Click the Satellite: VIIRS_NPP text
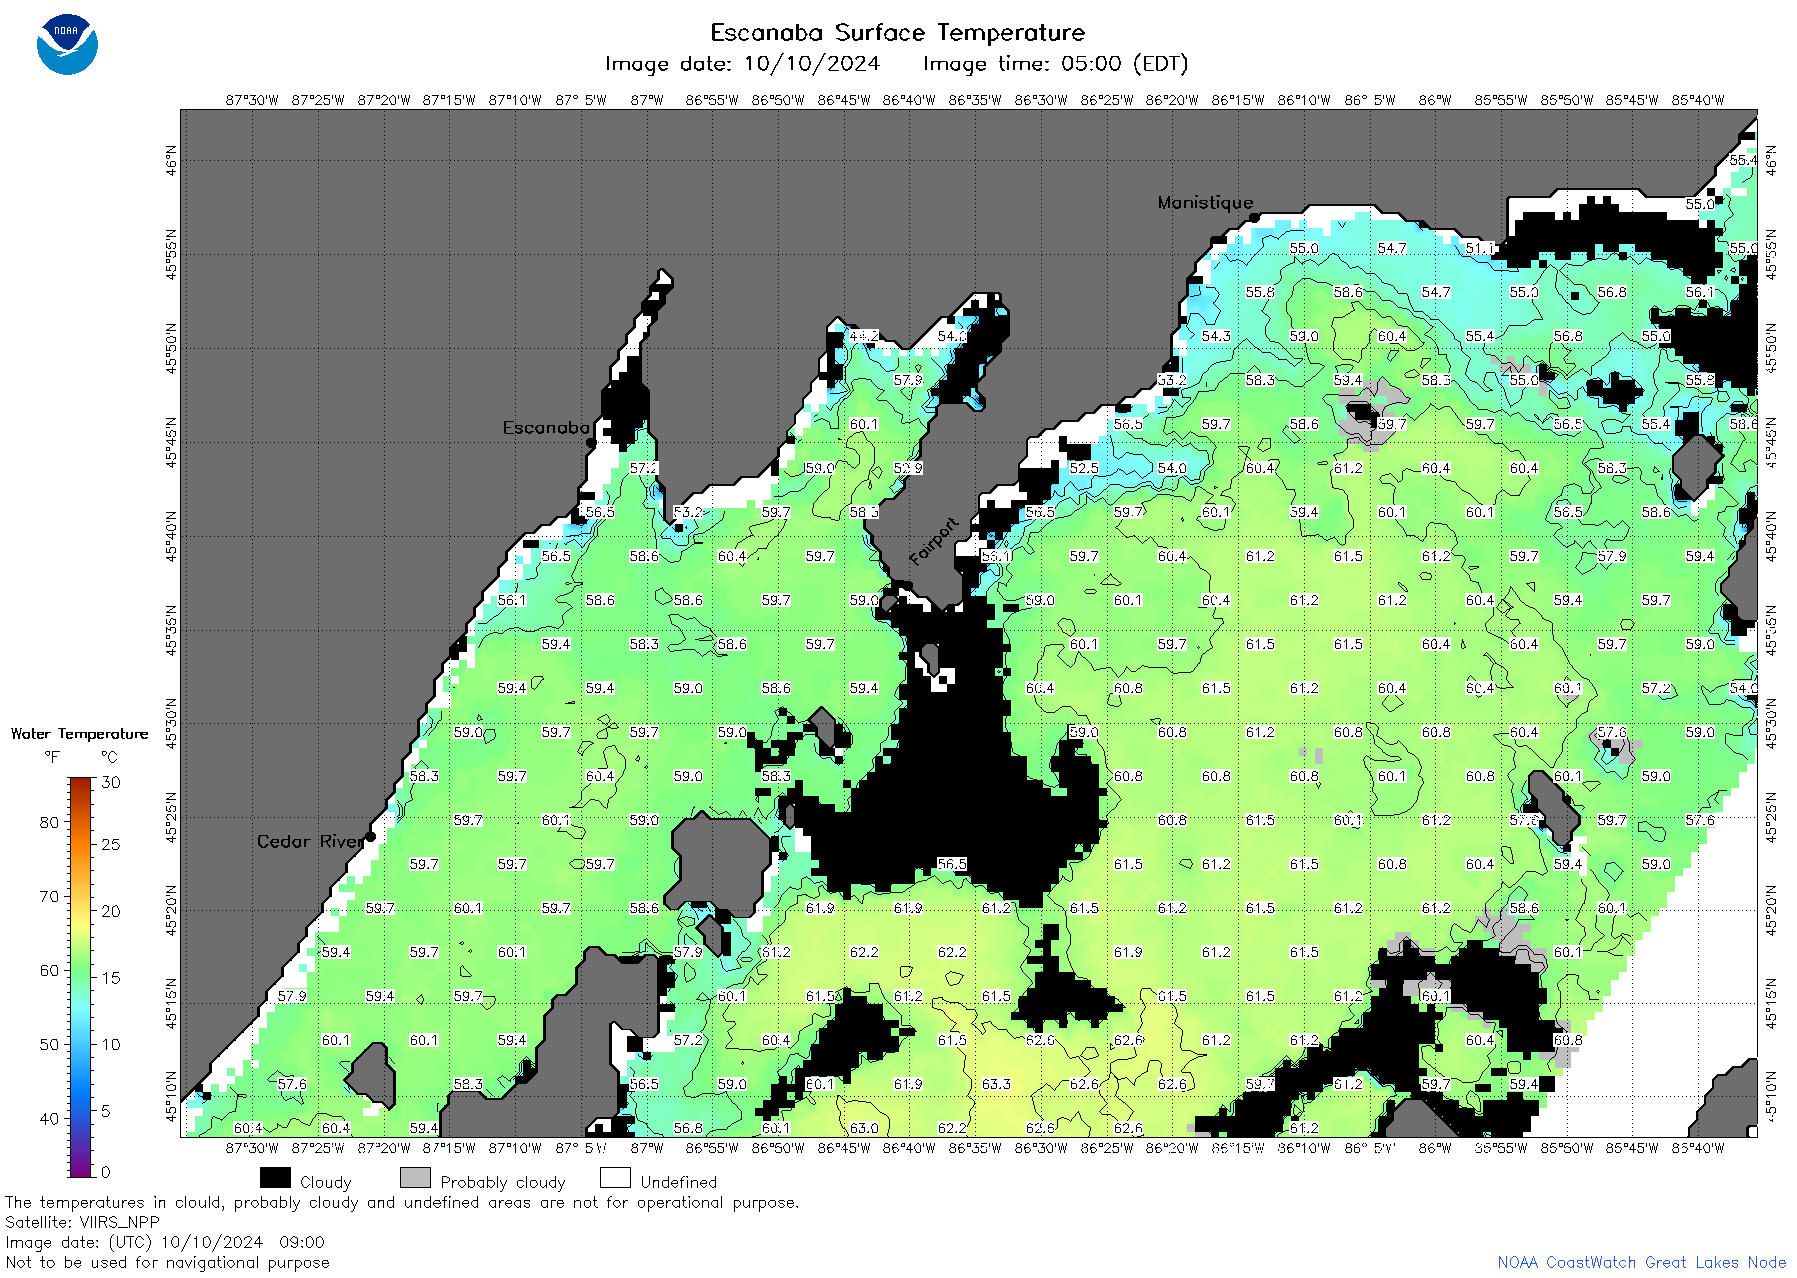Screen dimensions: 1797x1278 pos(82,1222)
